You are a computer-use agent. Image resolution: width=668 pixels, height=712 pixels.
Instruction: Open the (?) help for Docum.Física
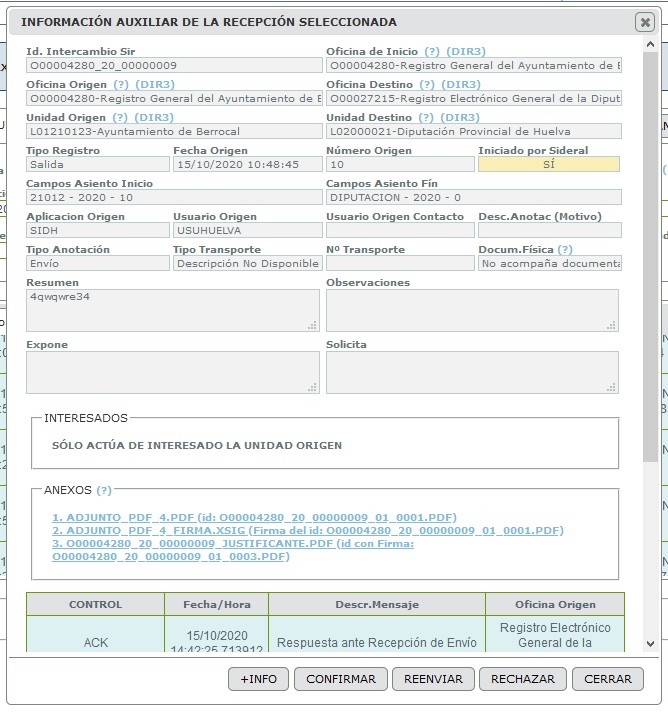click(x=565, y=250)
